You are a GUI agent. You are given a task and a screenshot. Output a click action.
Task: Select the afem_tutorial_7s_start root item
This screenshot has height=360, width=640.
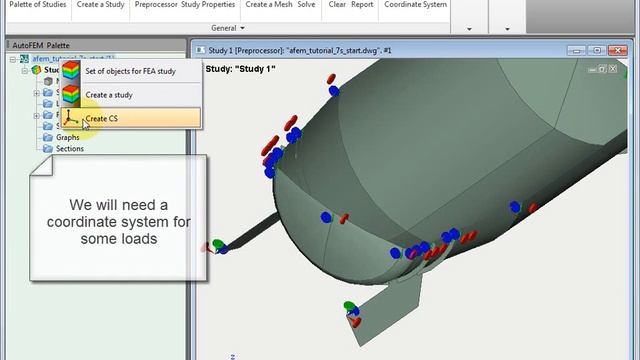[73, 58]
